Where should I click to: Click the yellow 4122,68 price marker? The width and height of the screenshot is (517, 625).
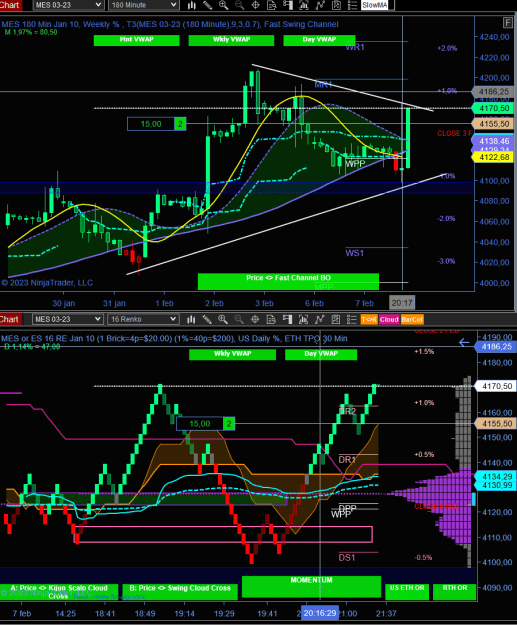(x=493, y=157)
